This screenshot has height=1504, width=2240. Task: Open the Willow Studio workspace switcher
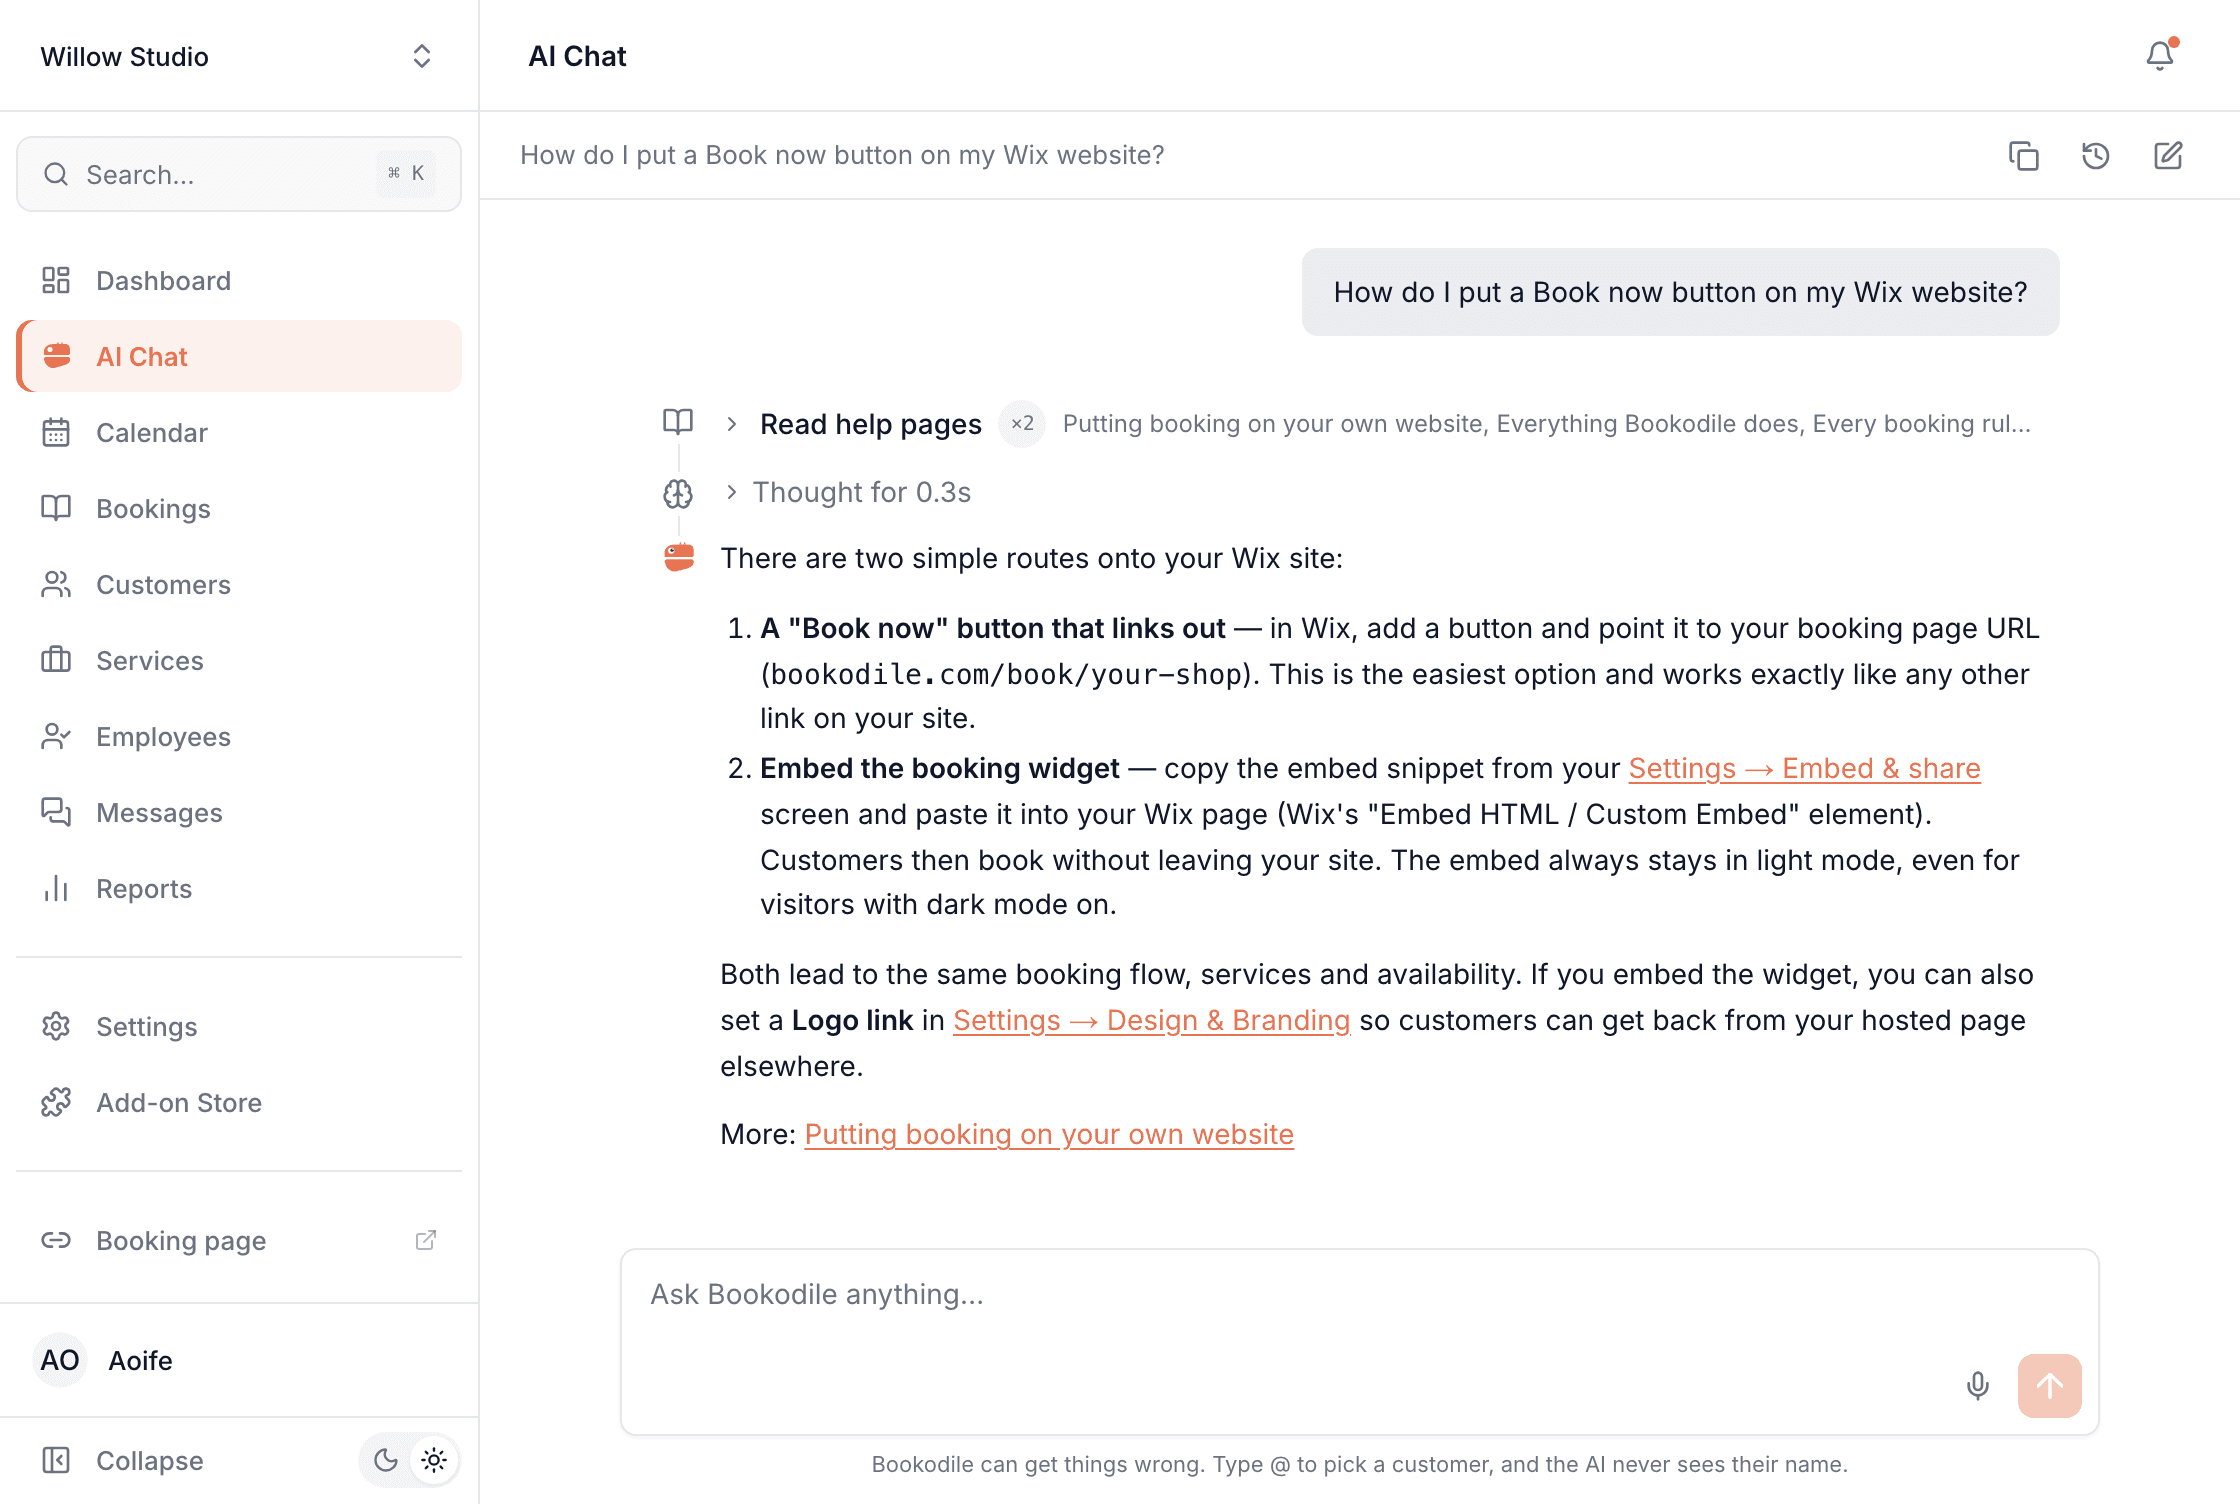[238, 56]
